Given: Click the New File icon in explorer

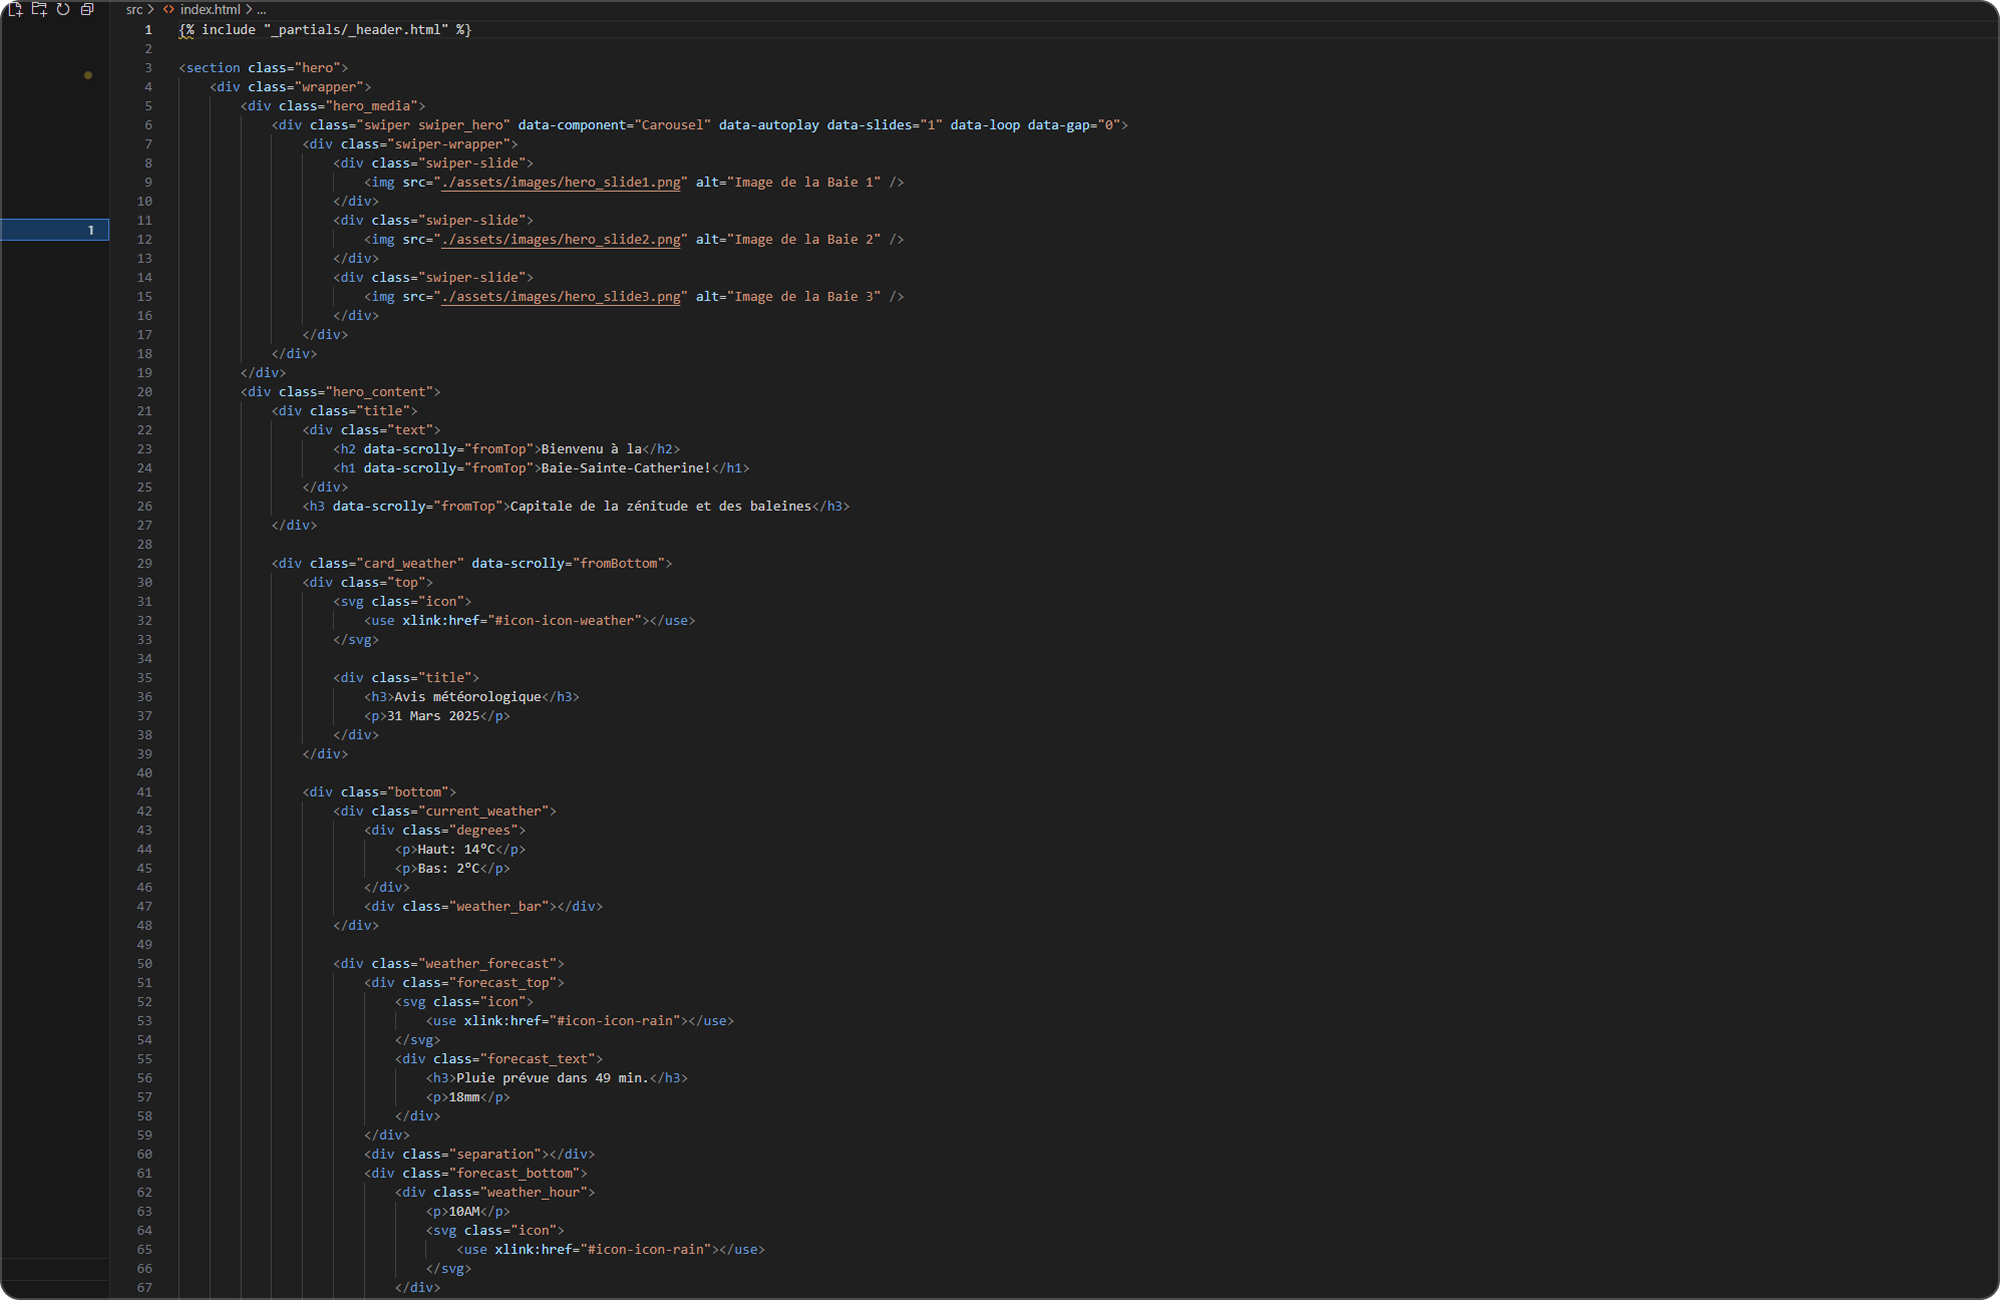Looking at the screenshot, I should [15, 9].
